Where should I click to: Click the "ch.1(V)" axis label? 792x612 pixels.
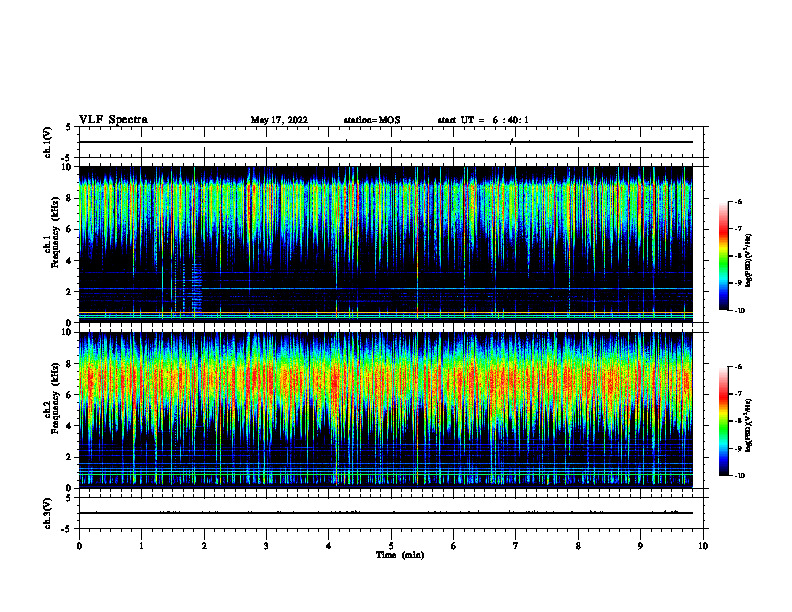[x=47, y=142]
